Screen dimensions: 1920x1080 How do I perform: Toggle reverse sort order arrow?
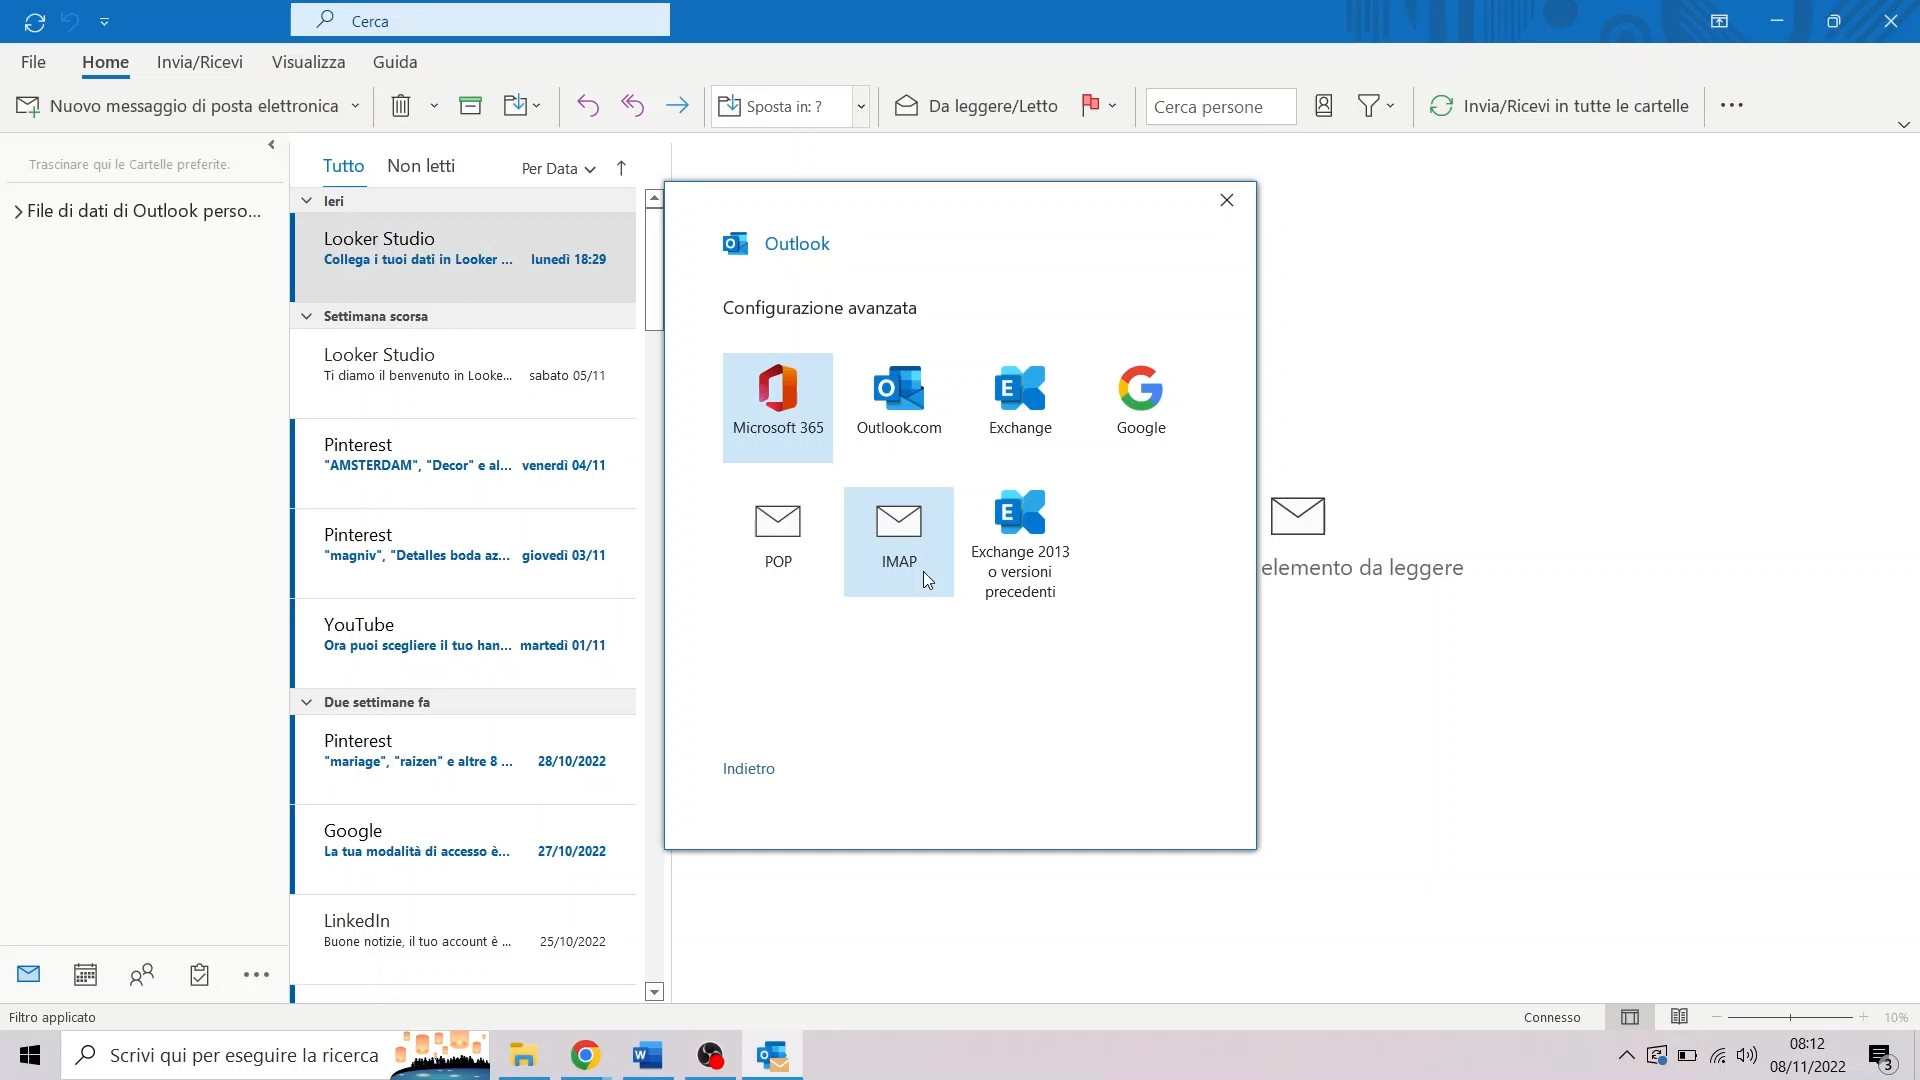click(x=621, y=168)
